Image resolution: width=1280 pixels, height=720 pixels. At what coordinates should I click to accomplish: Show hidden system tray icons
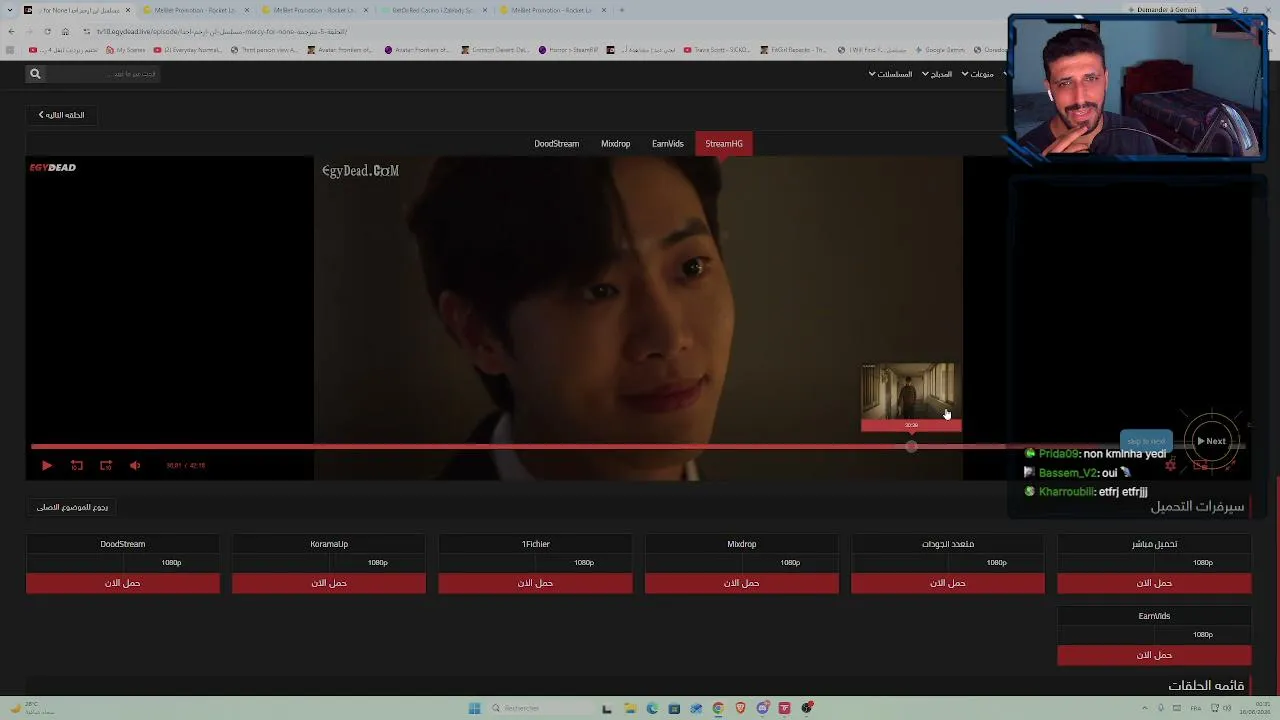click(x=1145, y=708)
